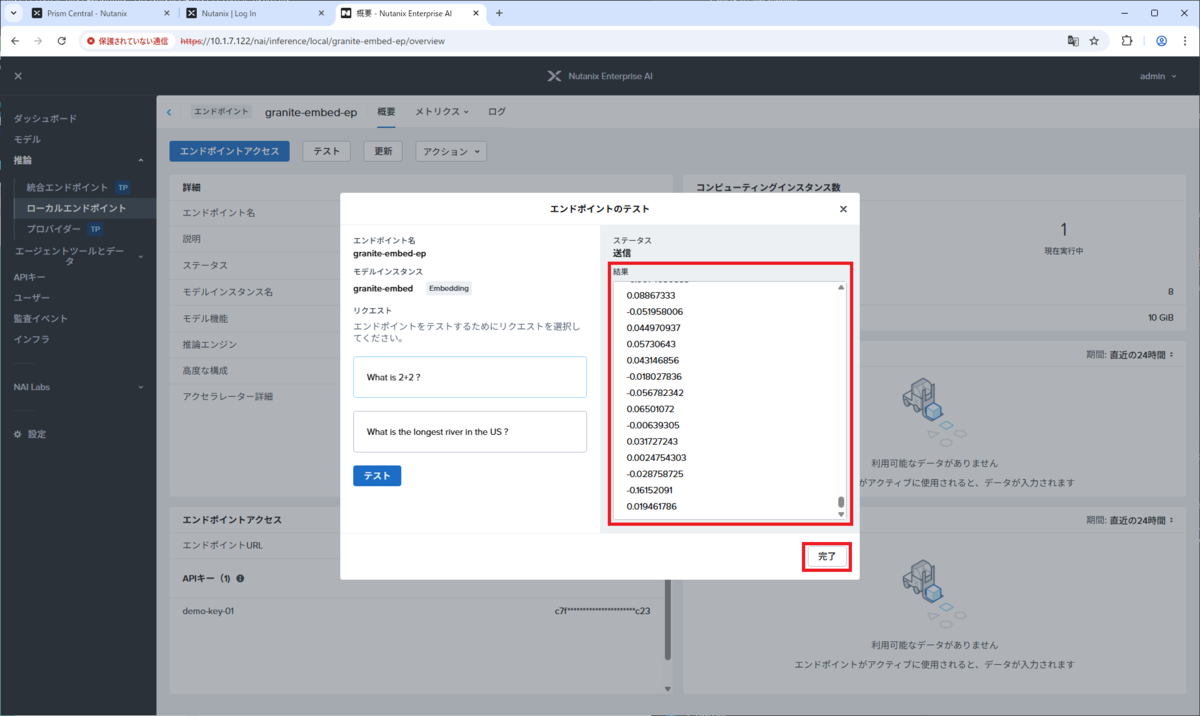Open 監査イベント in the sidebar
Screen dimensions: 1200x716
pos(40,319)
